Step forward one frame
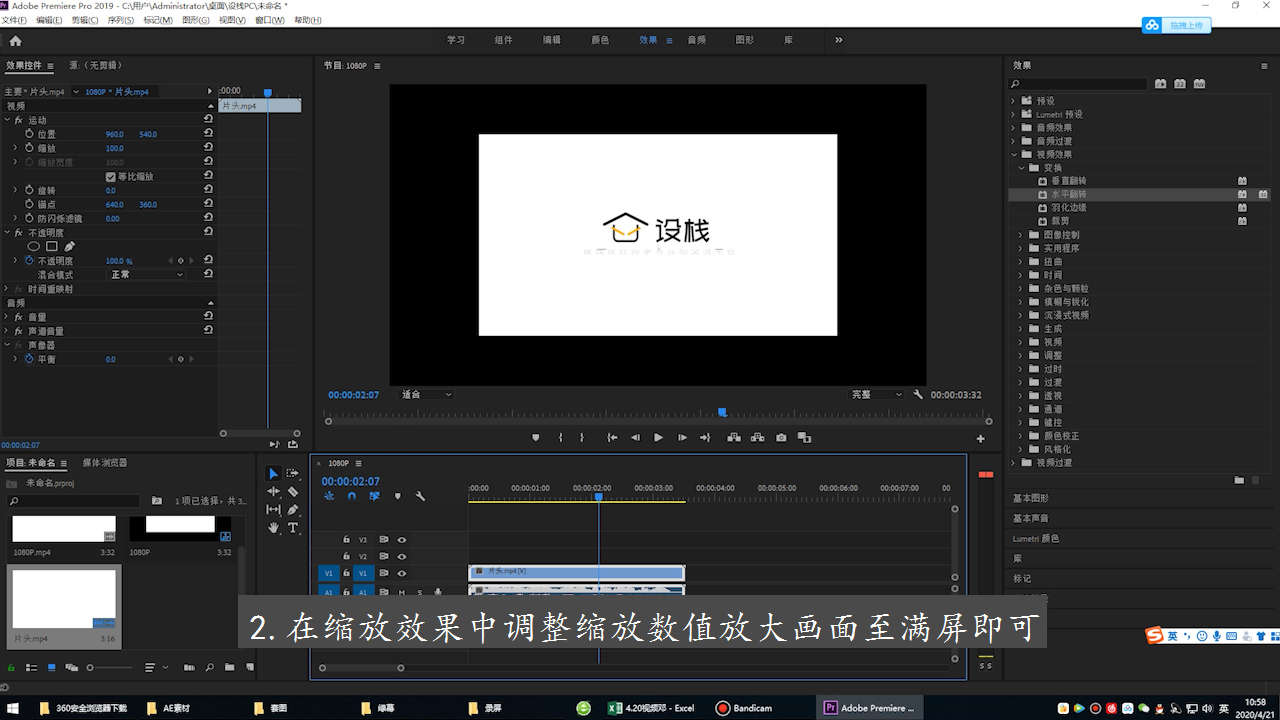Image resolution: width=1280 pixels, height=720 pixels. tap(682, 437)
